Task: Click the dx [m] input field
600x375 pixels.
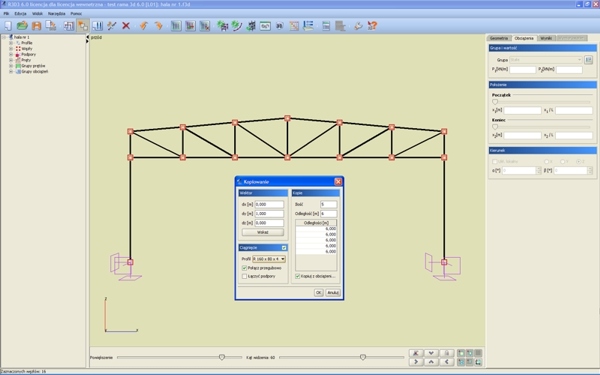Action: coord(269,204)
